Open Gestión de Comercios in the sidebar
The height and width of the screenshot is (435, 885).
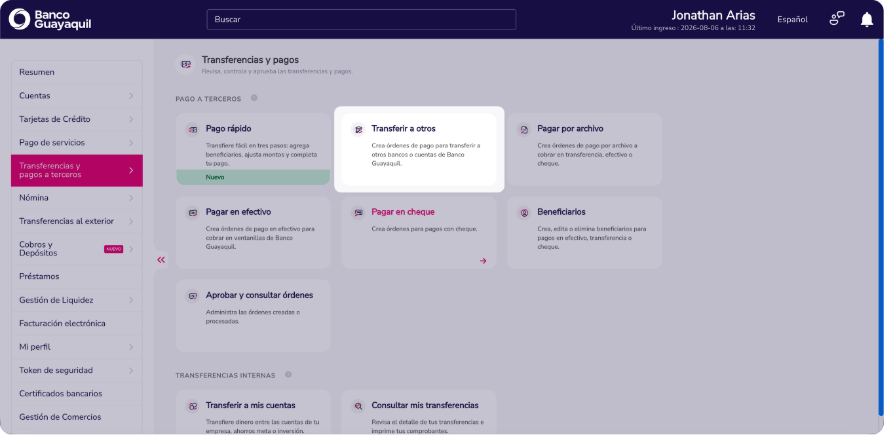pyautogui.click(x=77, y=417)
